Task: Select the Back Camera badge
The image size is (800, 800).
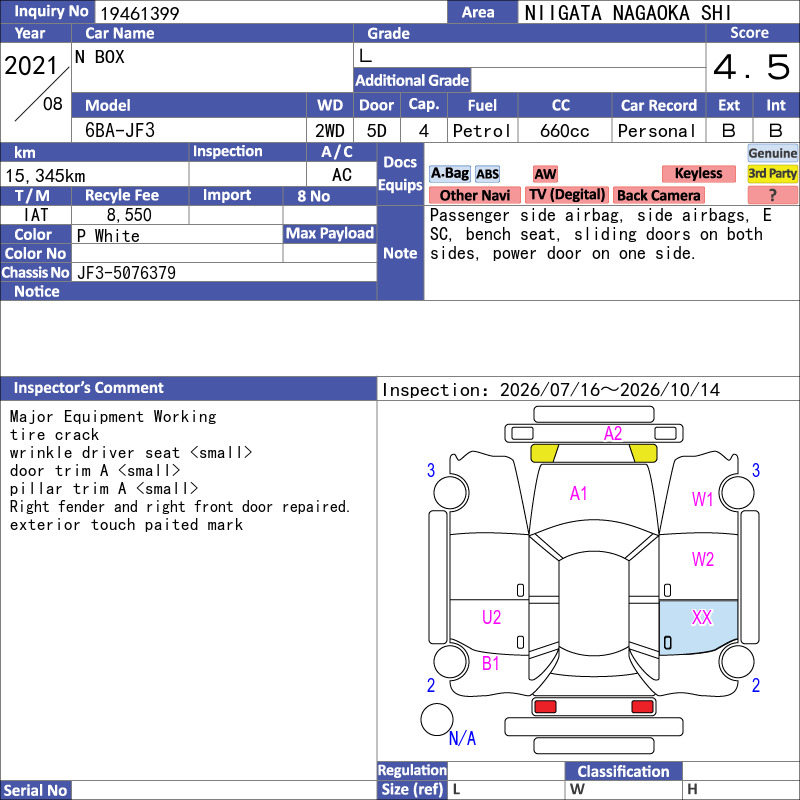Action: [659, 195]
